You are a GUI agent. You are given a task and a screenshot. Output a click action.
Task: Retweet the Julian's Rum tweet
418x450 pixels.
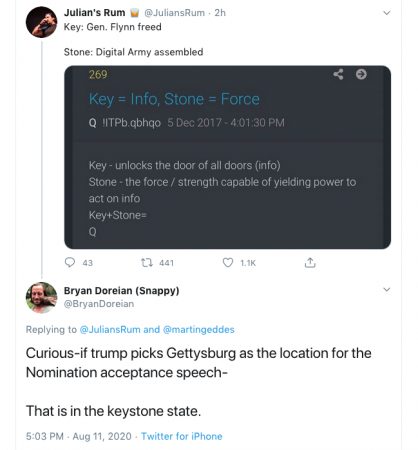[147, 263]
